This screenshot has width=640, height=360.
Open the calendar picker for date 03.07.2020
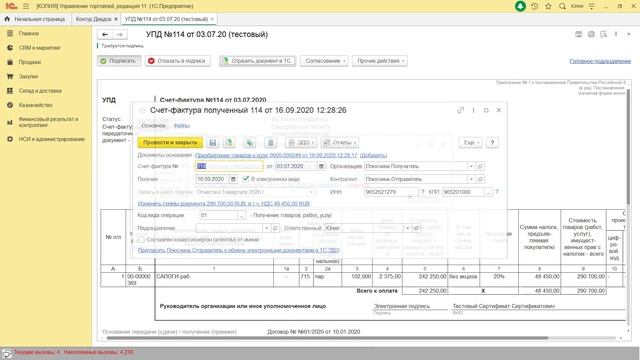pos(321,166)
